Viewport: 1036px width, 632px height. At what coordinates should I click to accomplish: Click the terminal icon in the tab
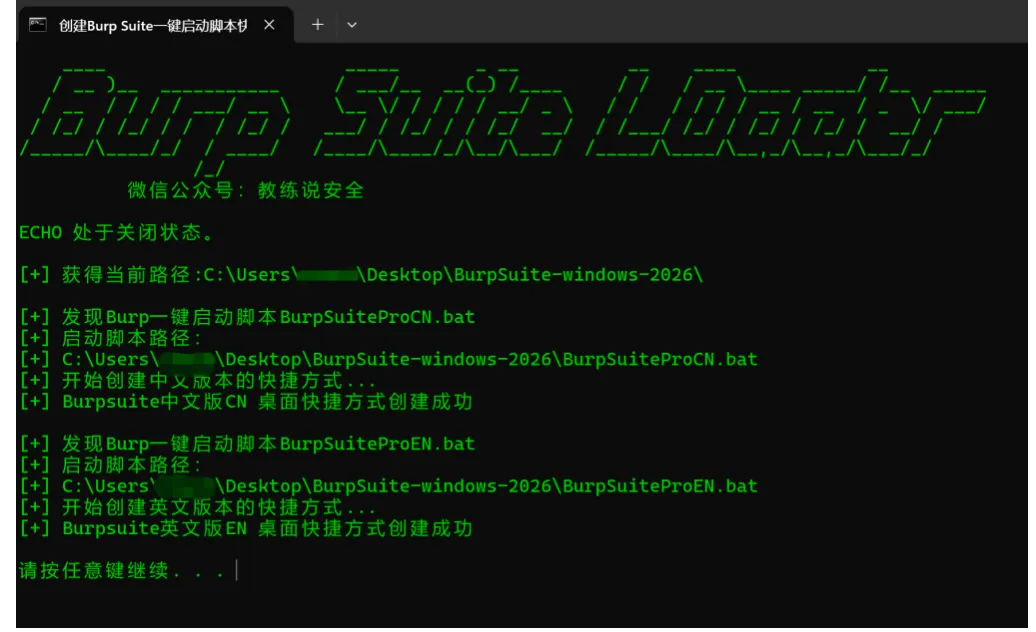click(x=38, y=25)
